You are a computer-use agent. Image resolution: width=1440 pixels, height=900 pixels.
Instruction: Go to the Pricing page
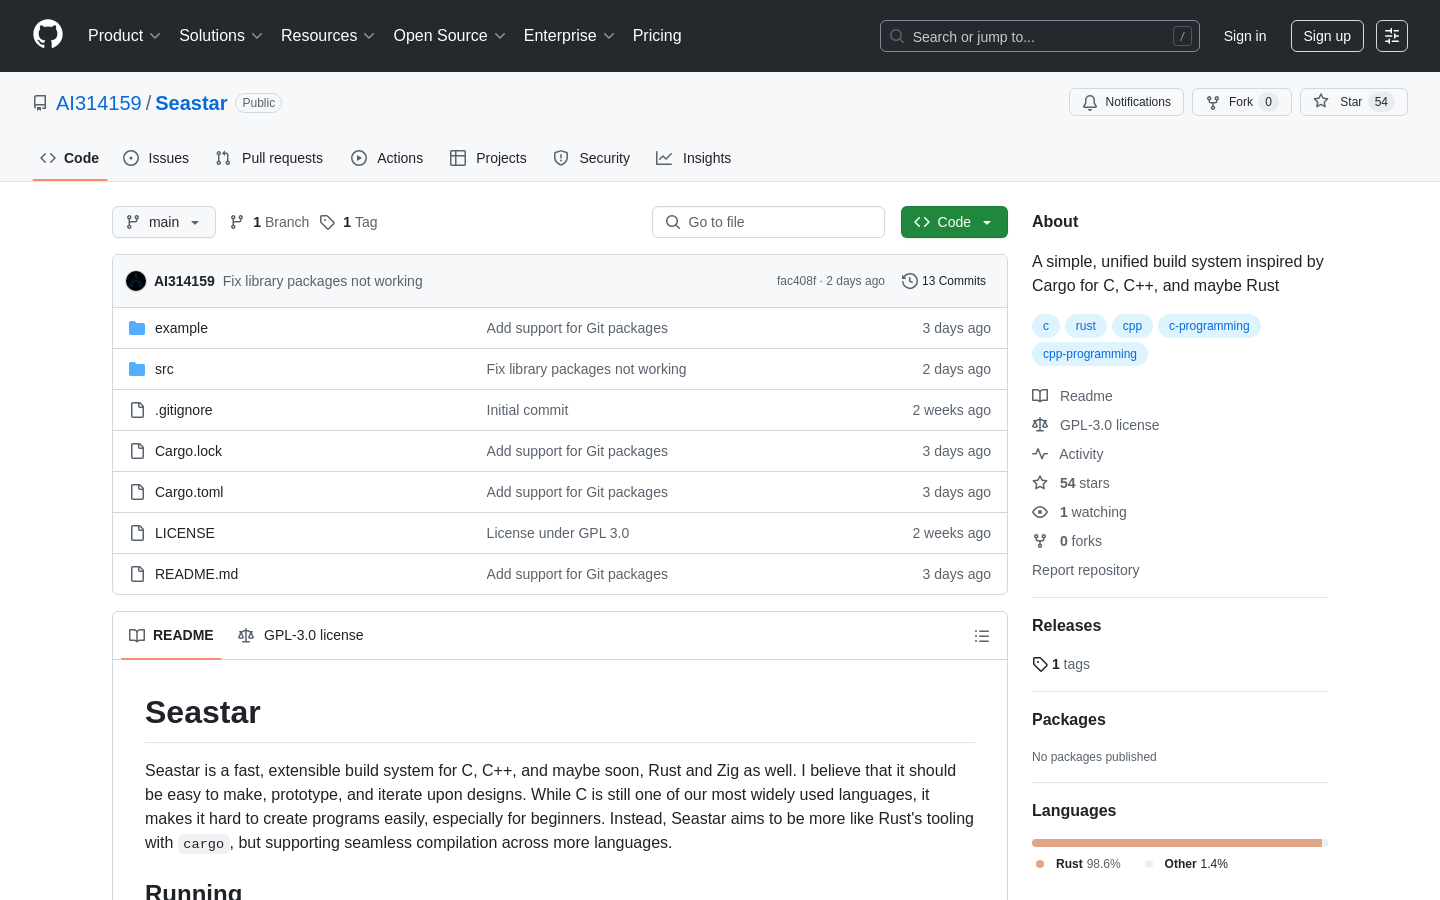[x=657, y=36]
